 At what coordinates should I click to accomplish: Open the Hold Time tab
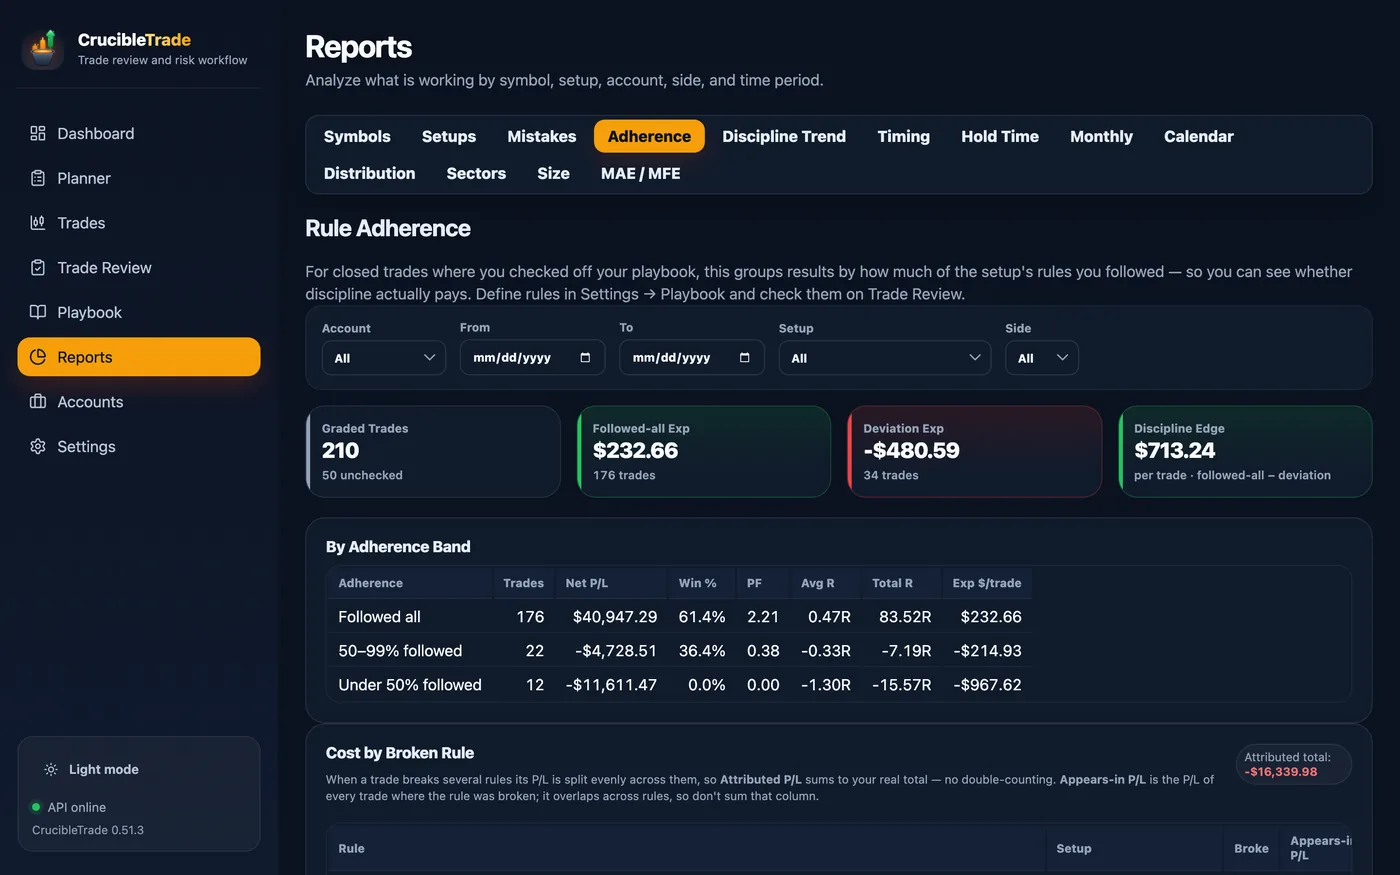coord(1000,136)
